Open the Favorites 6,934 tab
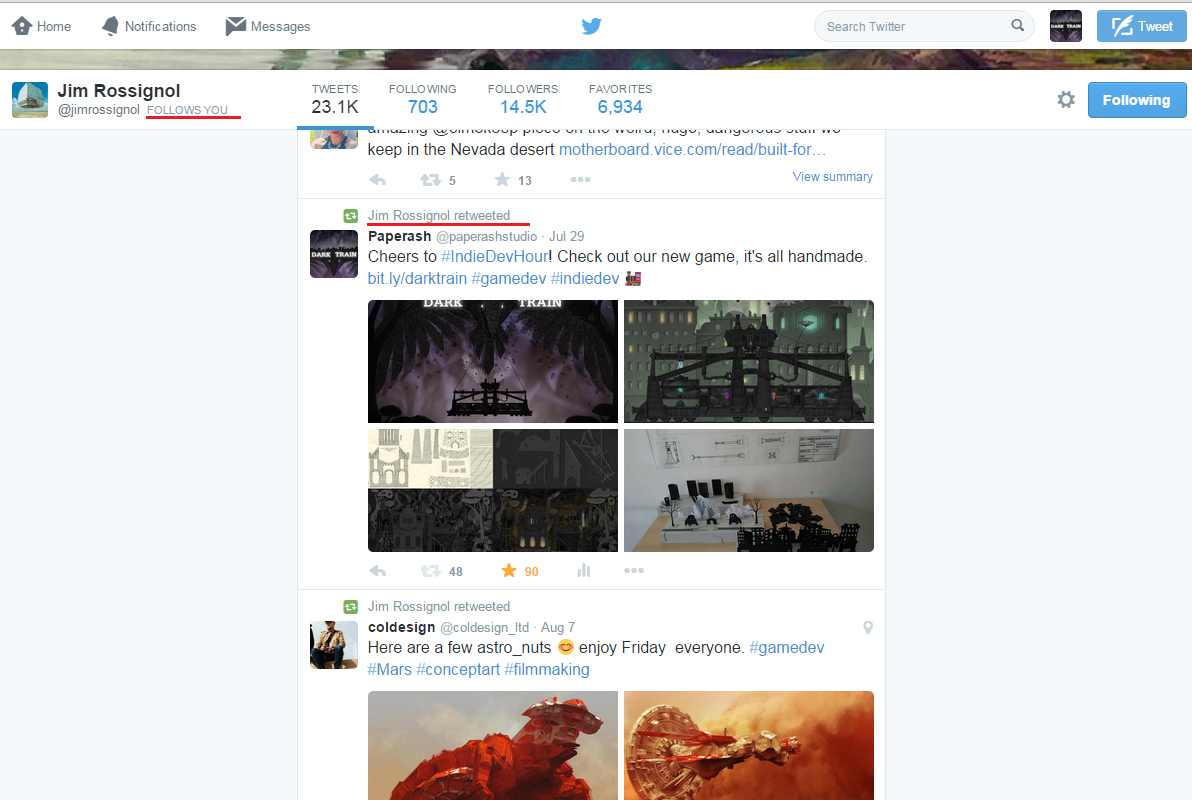Image resolution: width=1192 pixels, height=800 pixels. 620,100
